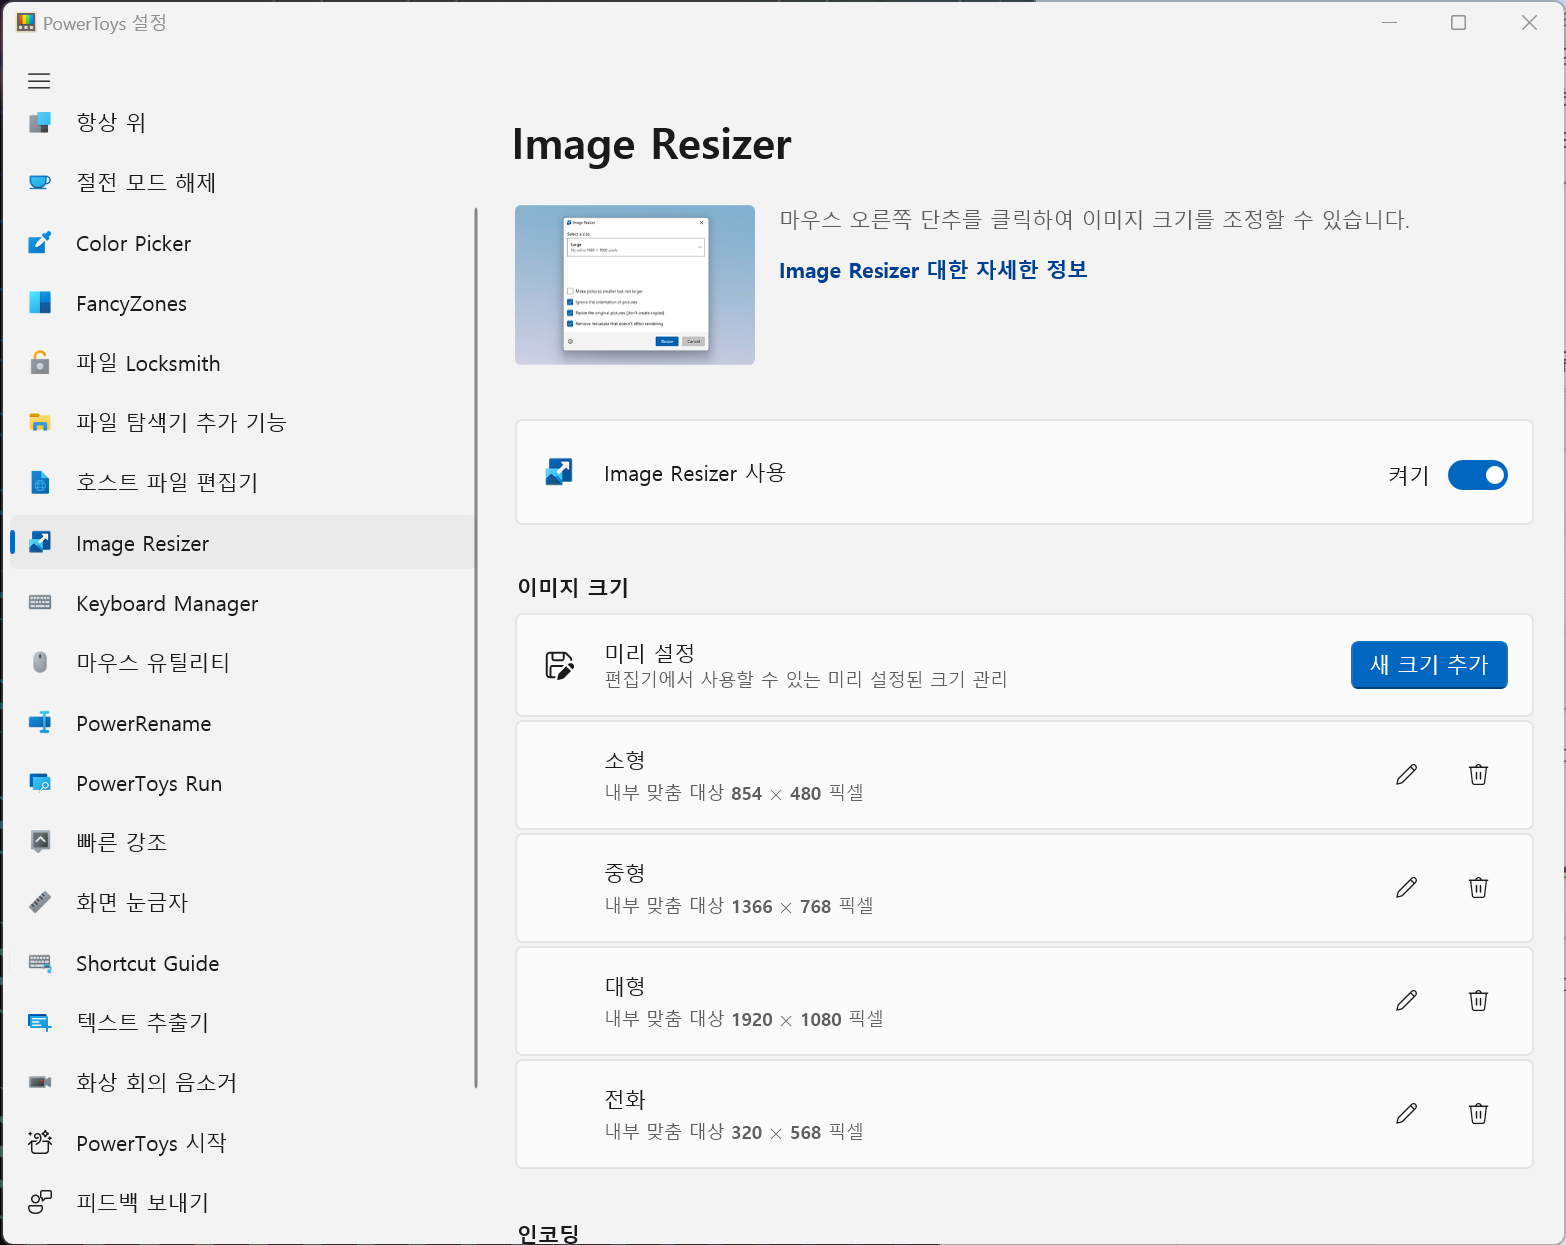The height and width of the screenshot is (1245, 1566).
Task: Edit the 대형 preset with pencil icon
Action: (x=1406, y=1001)
